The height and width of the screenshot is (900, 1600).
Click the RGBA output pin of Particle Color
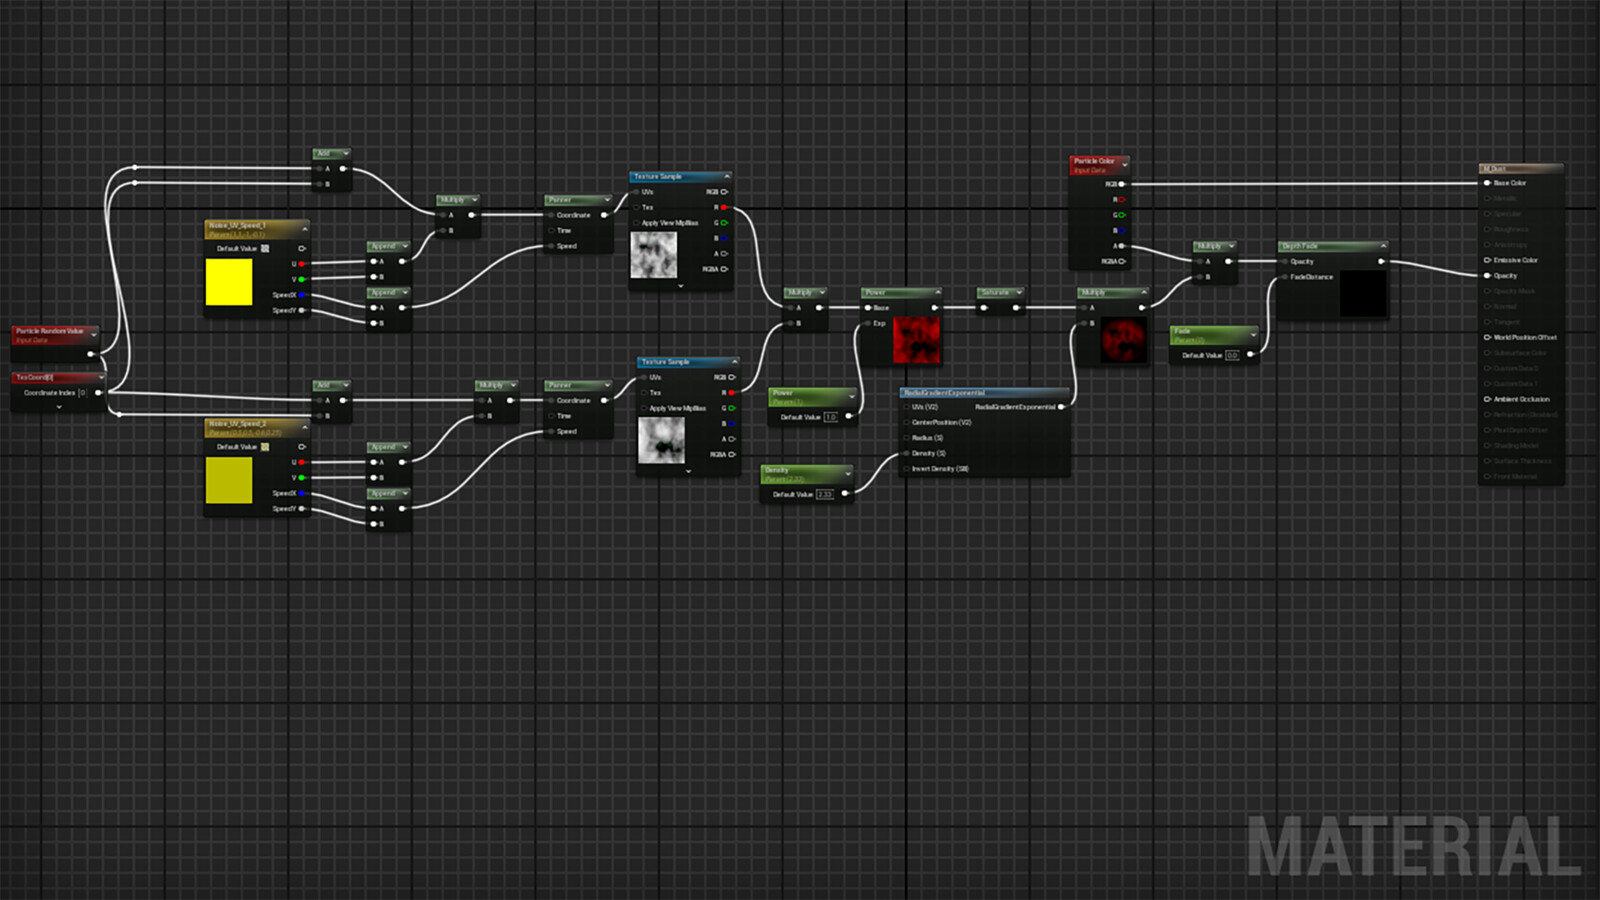[1122, 261]
